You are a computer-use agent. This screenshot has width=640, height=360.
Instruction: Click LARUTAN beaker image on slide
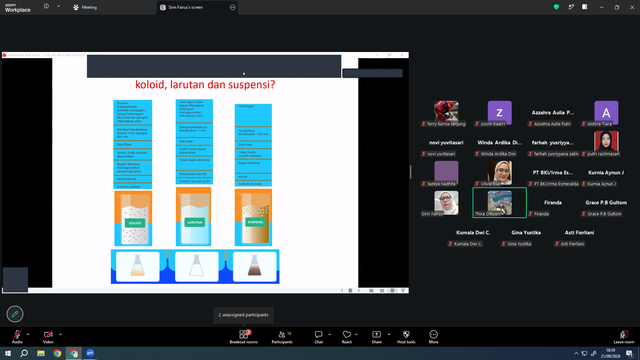(x=193, y=217)
